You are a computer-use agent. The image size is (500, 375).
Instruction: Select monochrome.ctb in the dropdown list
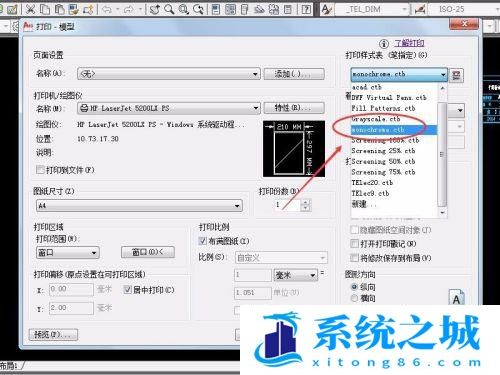tap(394, 130)
